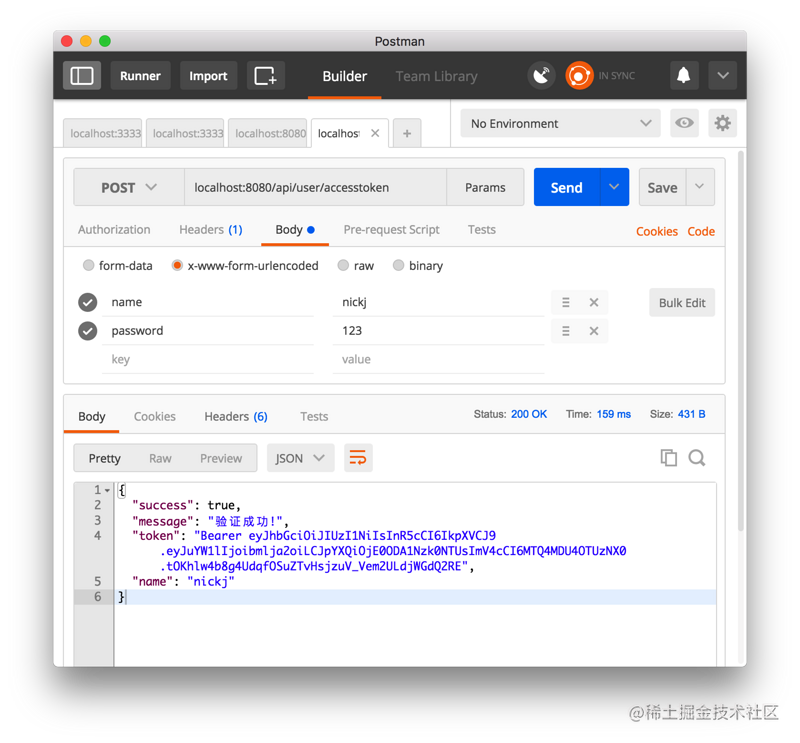Open response Headers (6) tab

click(x=236, y=416)
